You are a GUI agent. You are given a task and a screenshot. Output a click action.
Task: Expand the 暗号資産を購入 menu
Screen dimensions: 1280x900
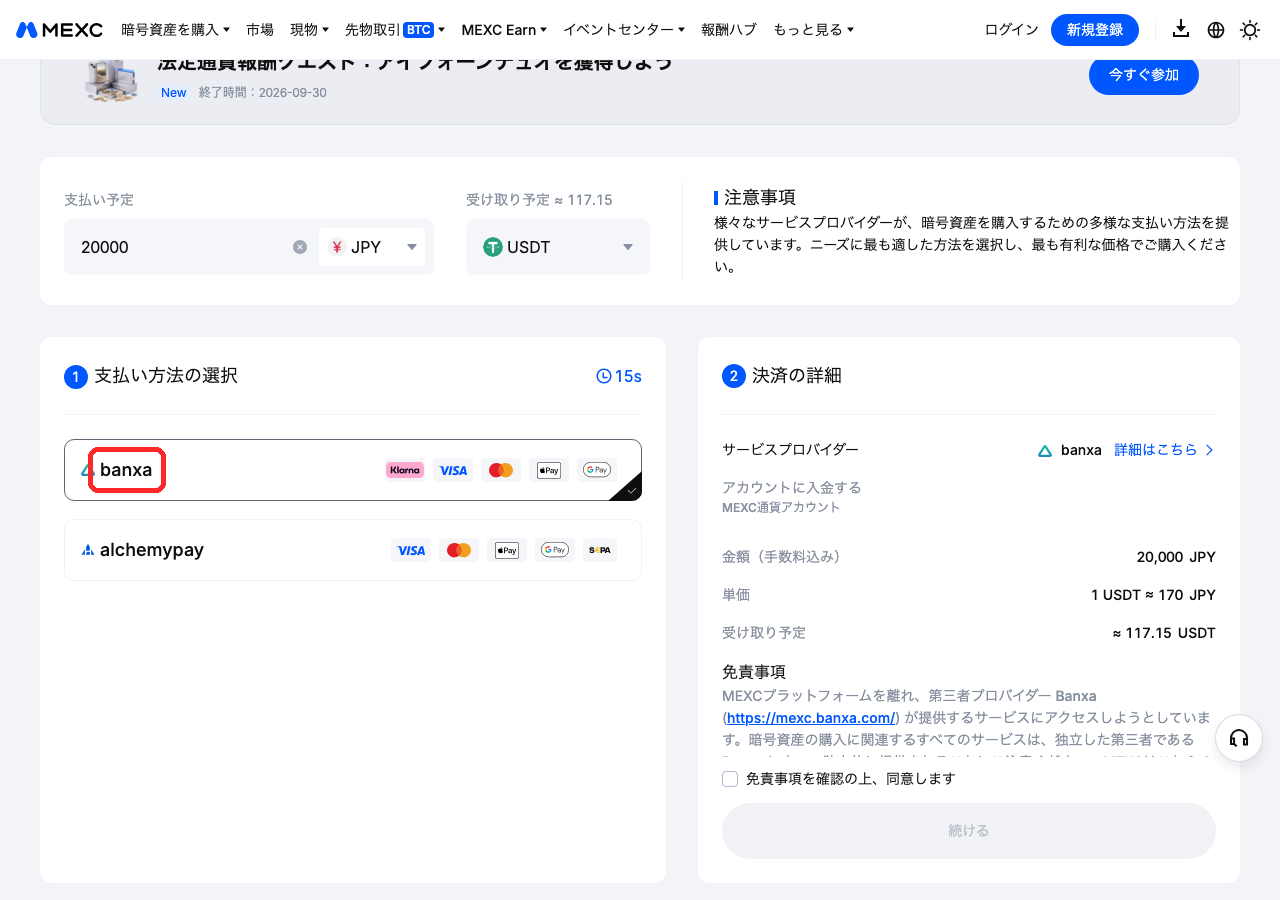coord(175,30)
